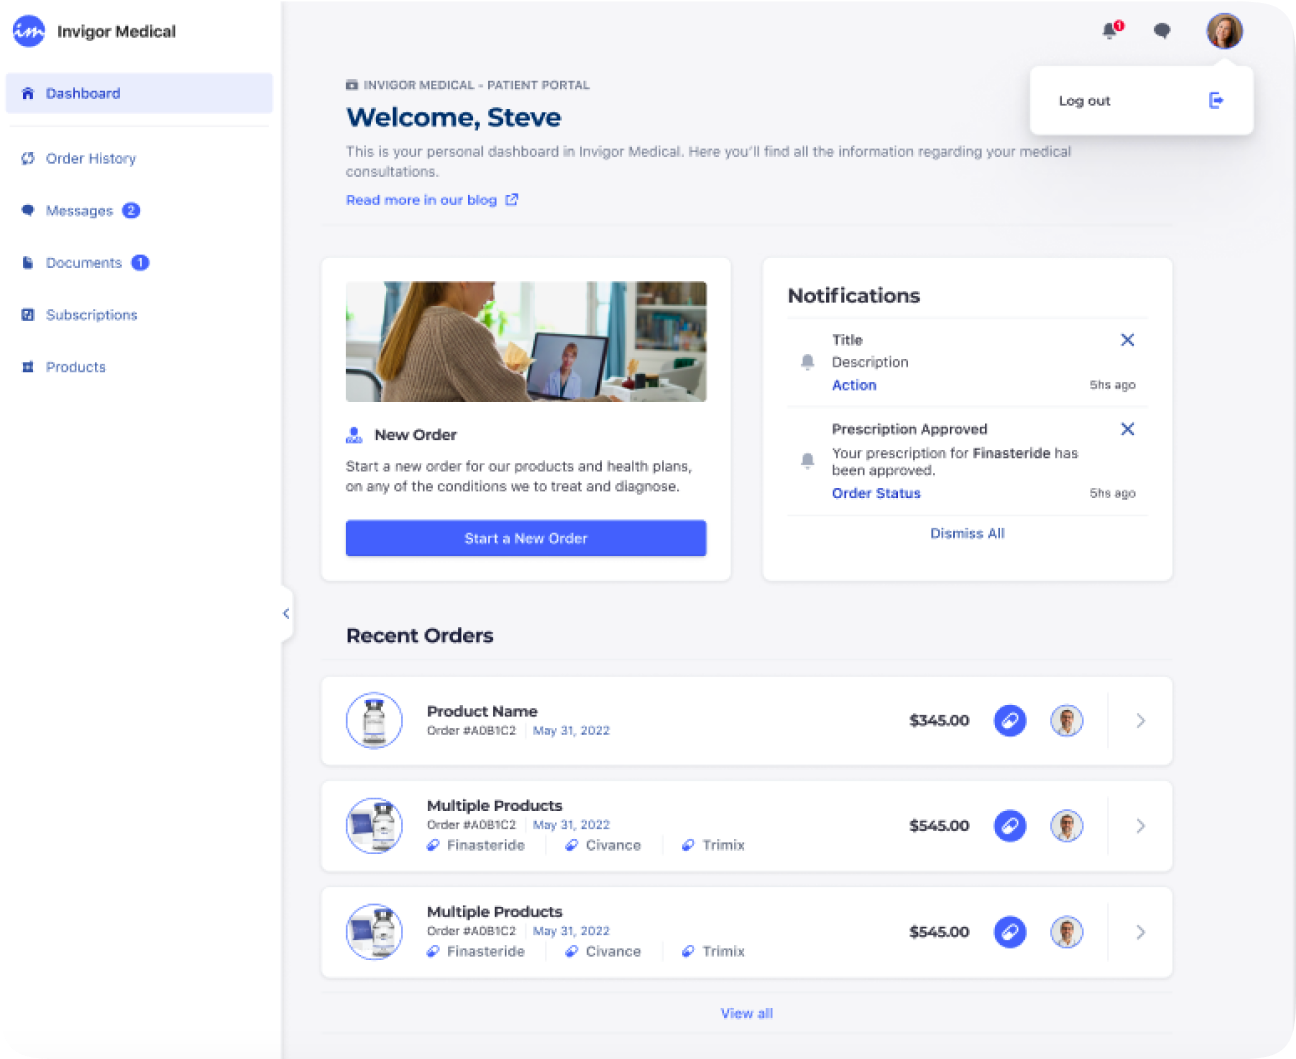Click the New Order person icon
Viewport: 1296px width, 1059px height.
coord(354,435)
